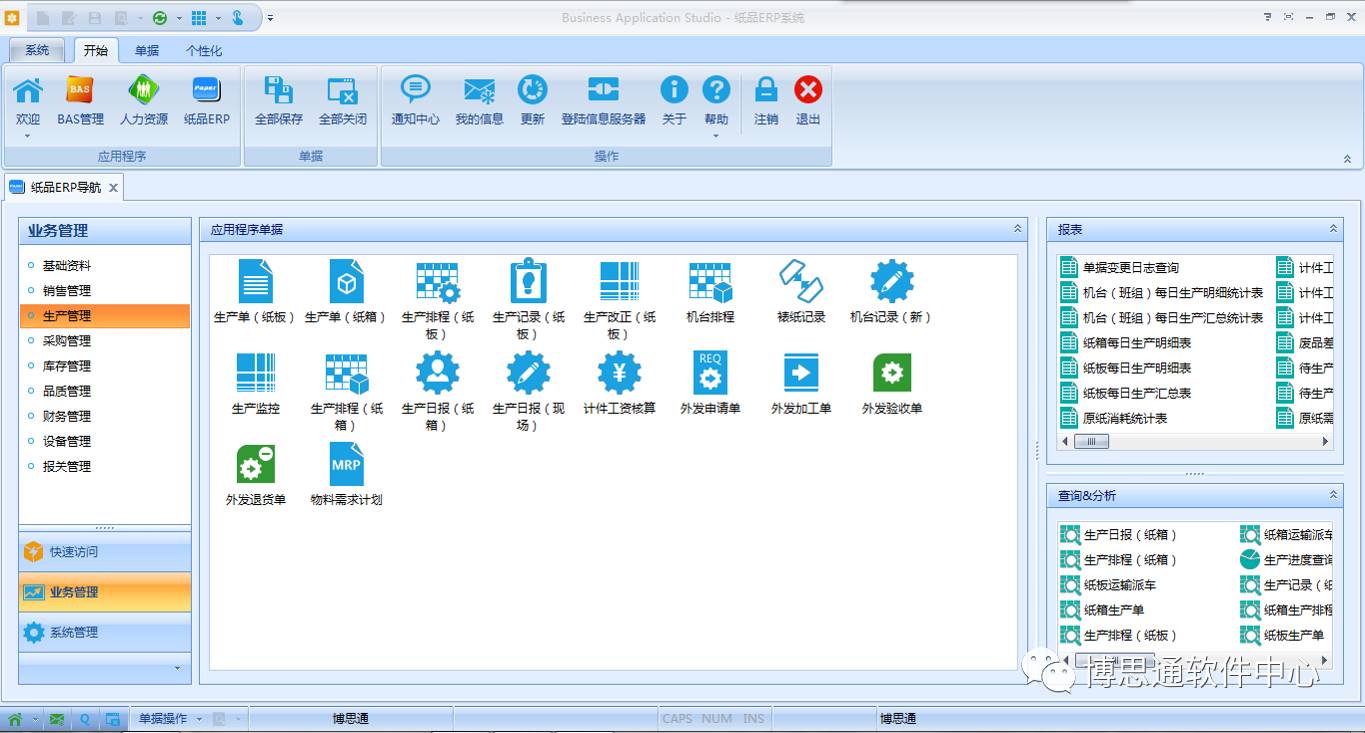The width and height of the screenshot is (1365, 733).
Task: Open the 单据变更日志查询 report
Action: click(1130, 268)
